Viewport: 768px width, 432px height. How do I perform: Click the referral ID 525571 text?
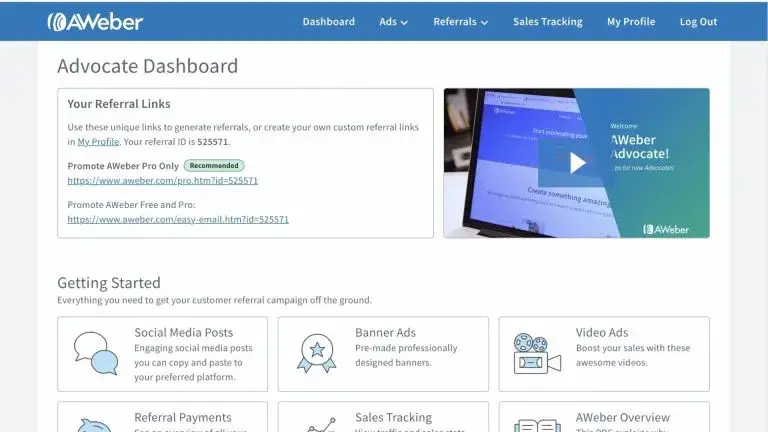[x=213, y=142]
